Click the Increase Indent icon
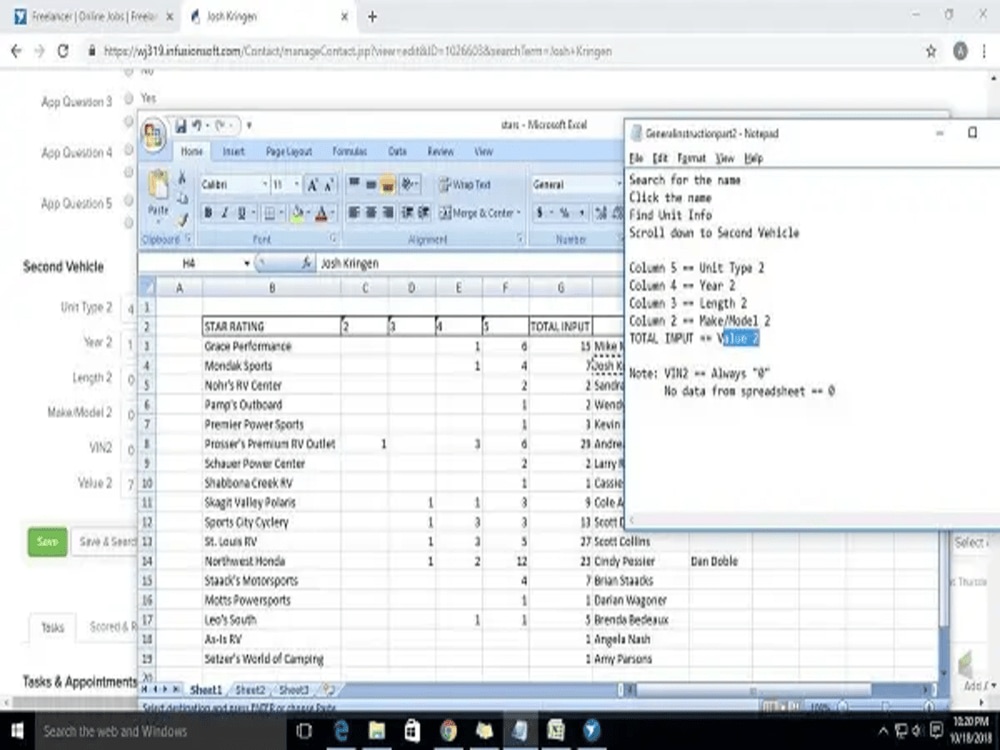 tap(423, 213)
